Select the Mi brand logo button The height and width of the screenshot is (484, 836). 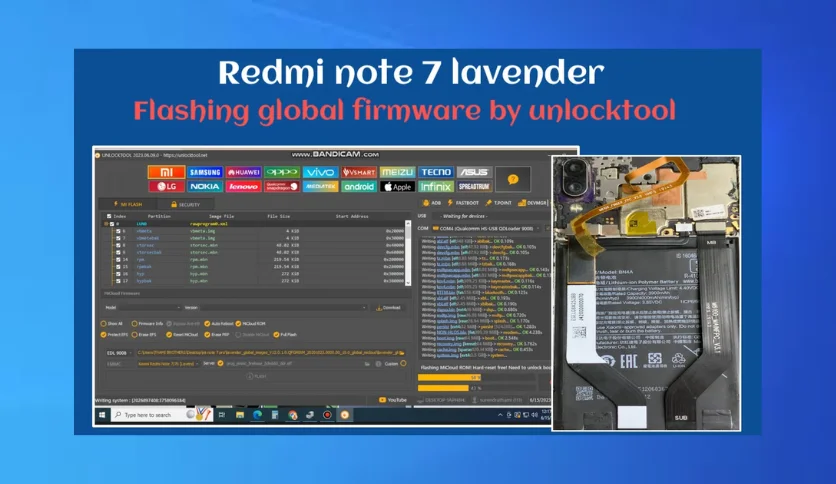(166, 172)
